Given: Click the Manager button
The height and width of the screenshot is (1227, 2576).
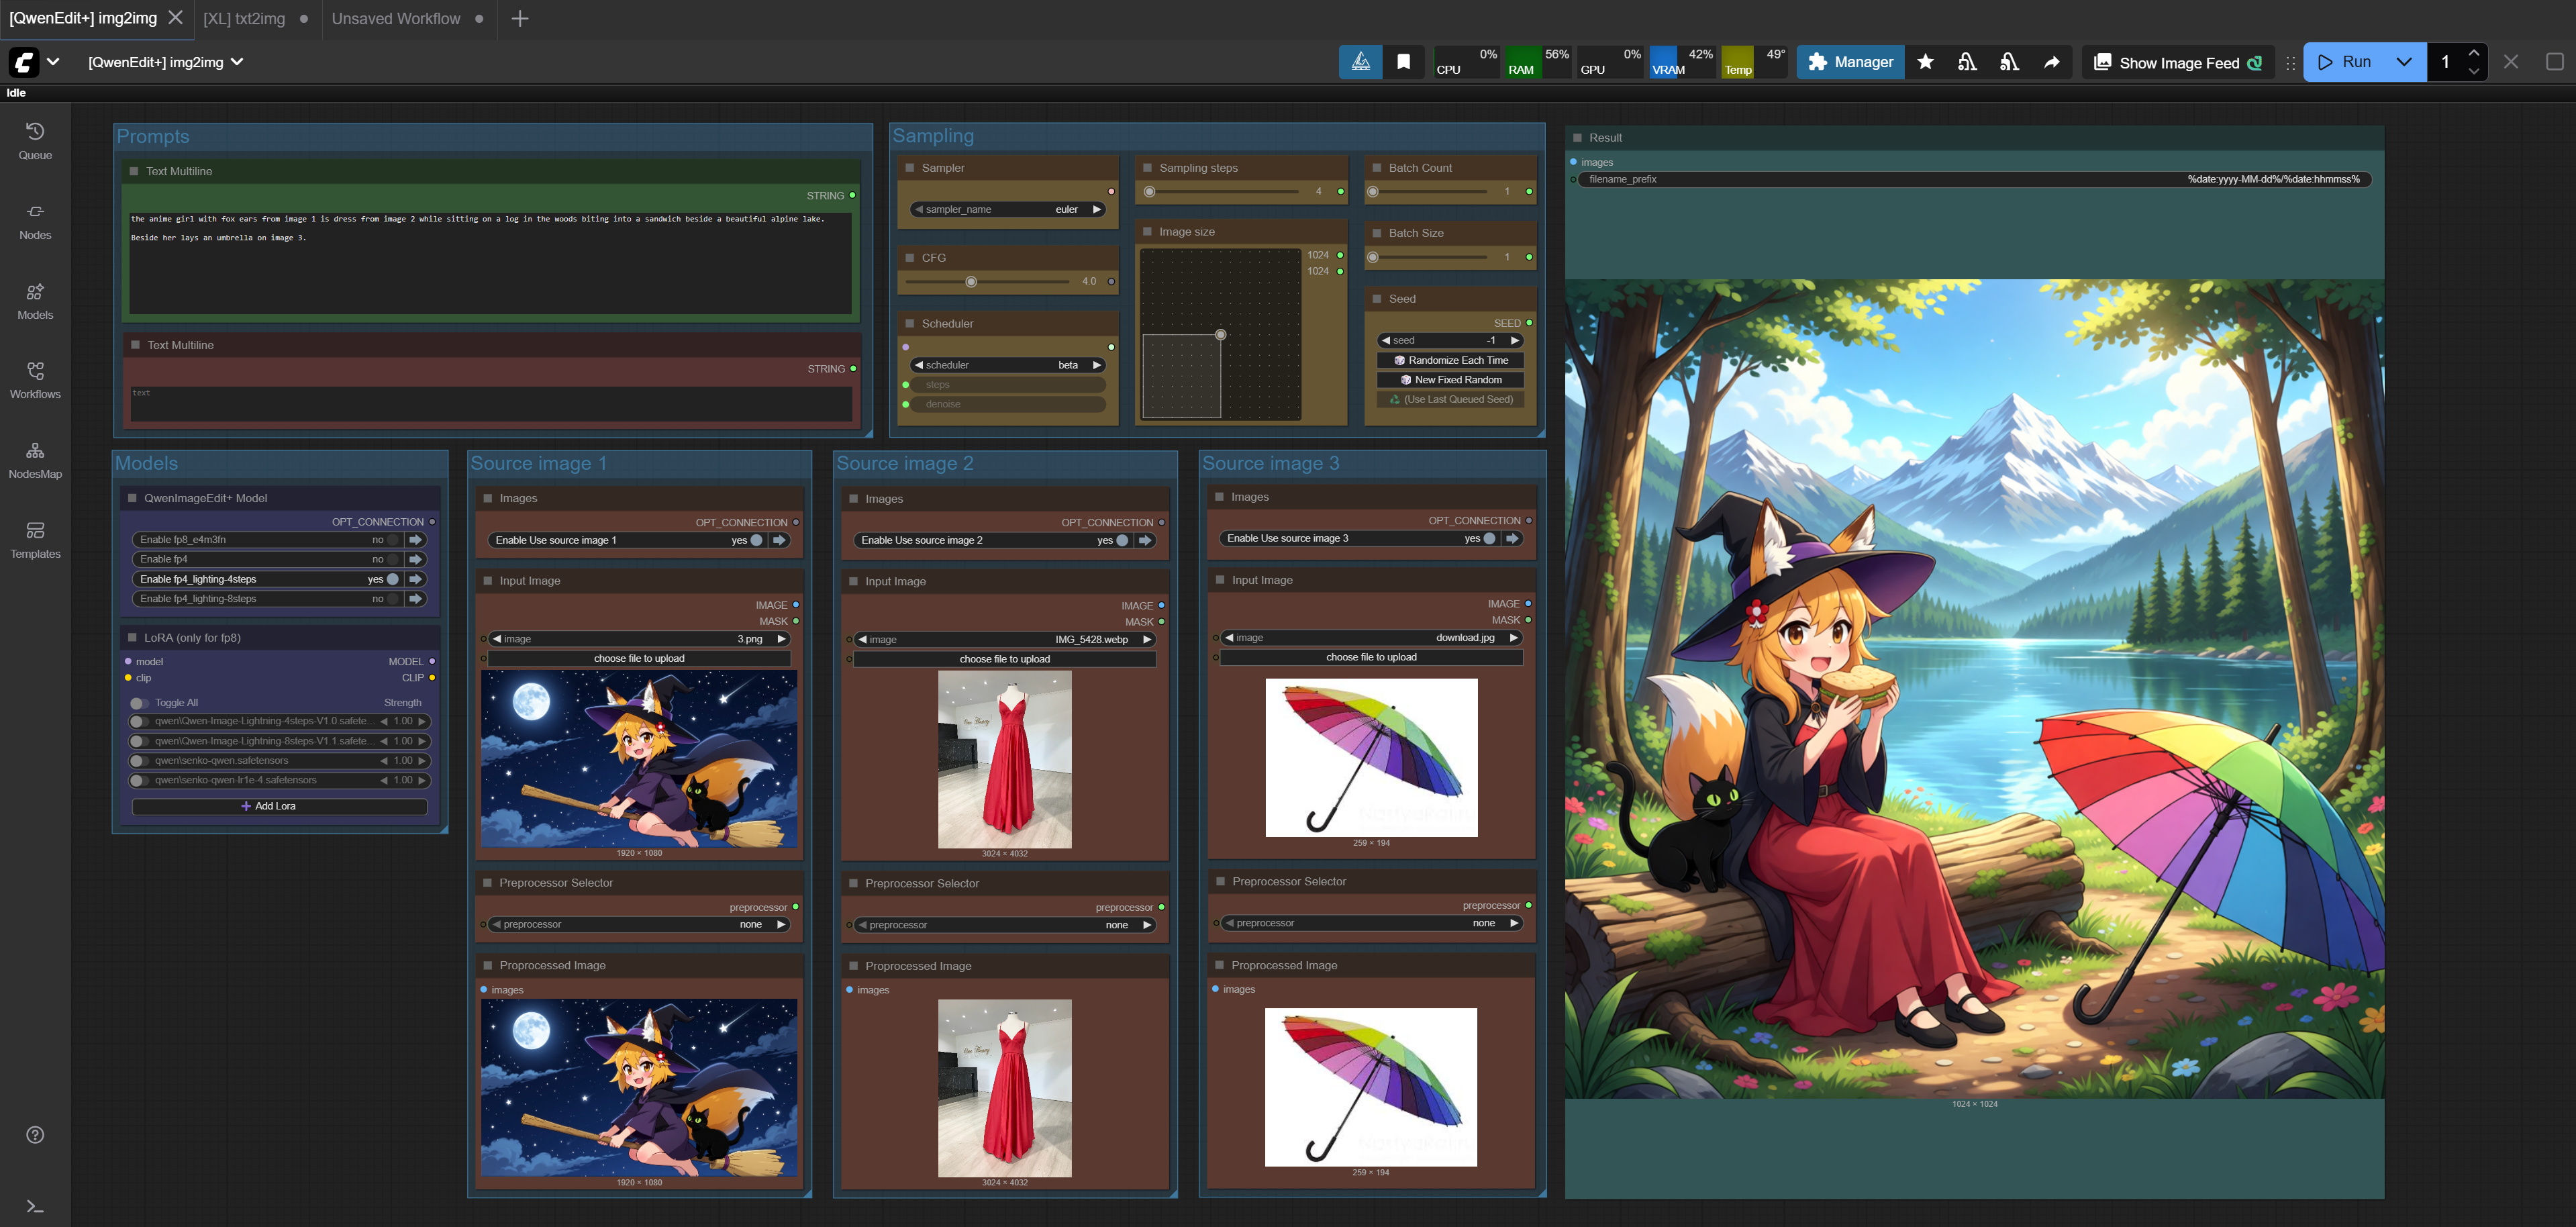Looking at the screenshot, I should (1851, 62).
